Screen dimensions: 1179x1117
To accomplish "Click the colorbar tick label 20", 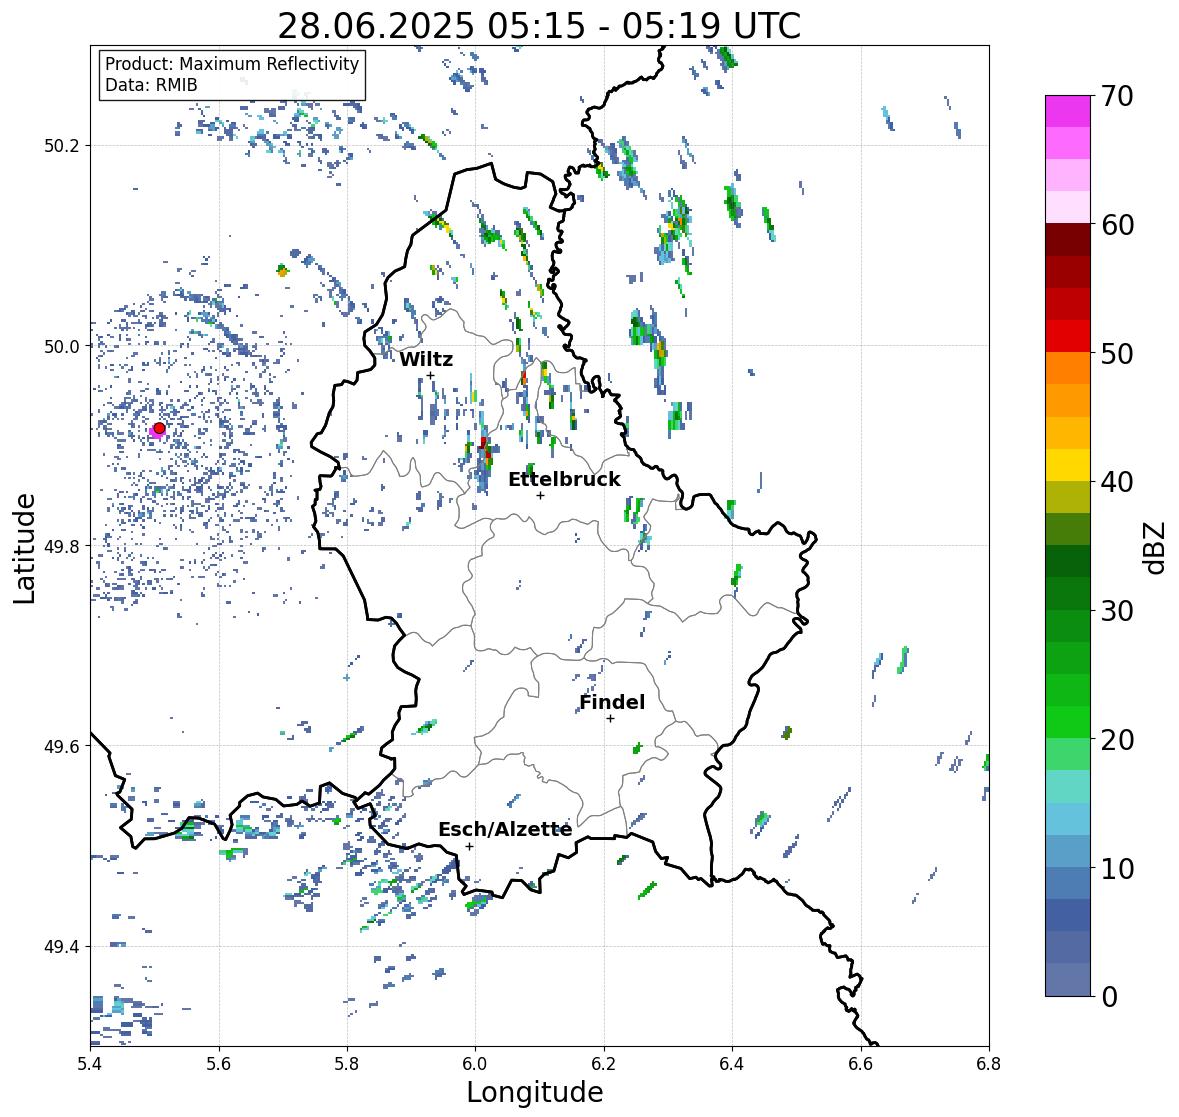I will [1117, 740].
